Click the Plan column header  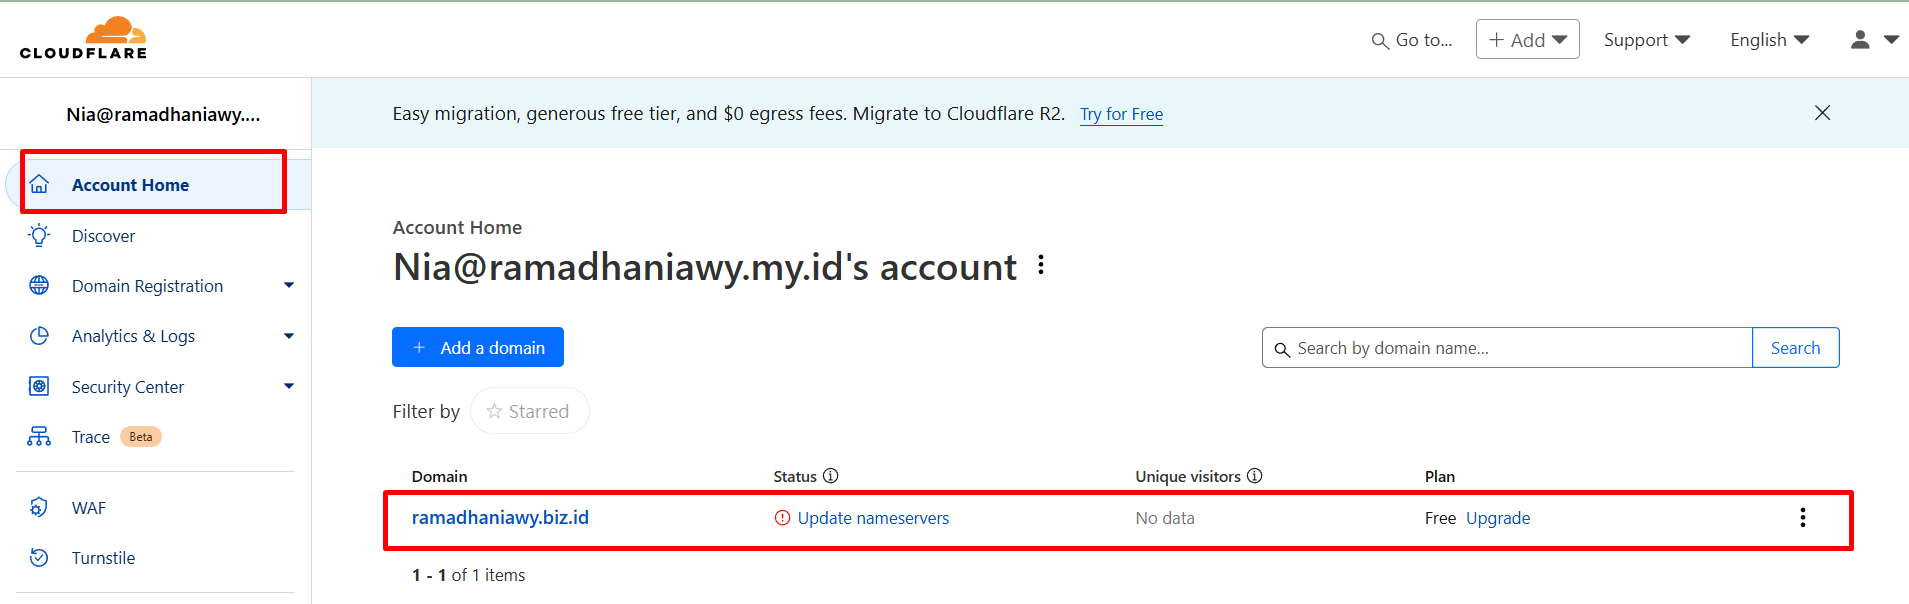1439,476
